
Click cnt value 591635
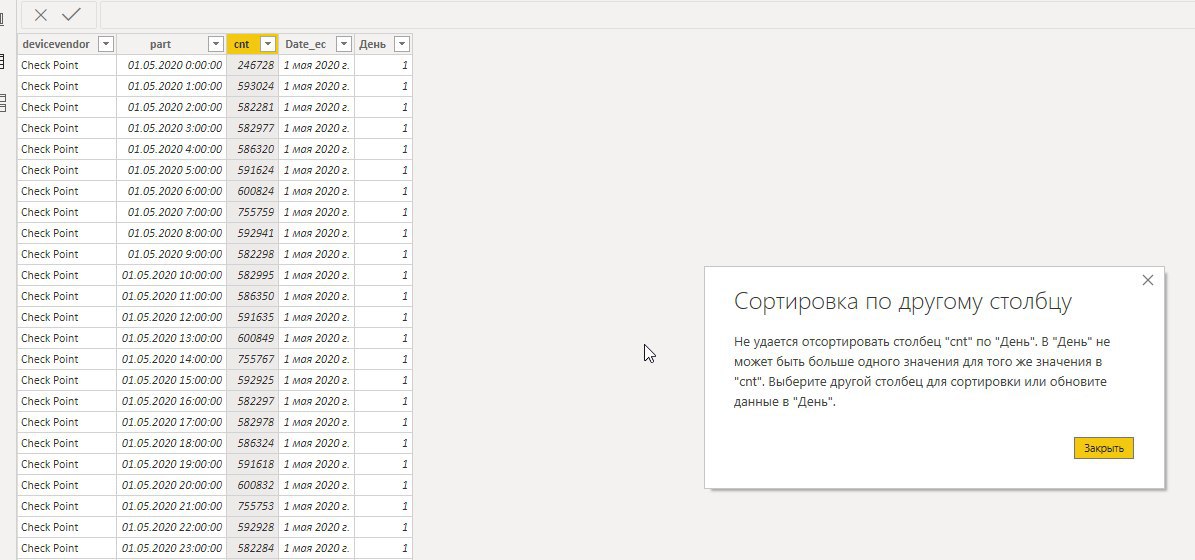pos(252,317)
